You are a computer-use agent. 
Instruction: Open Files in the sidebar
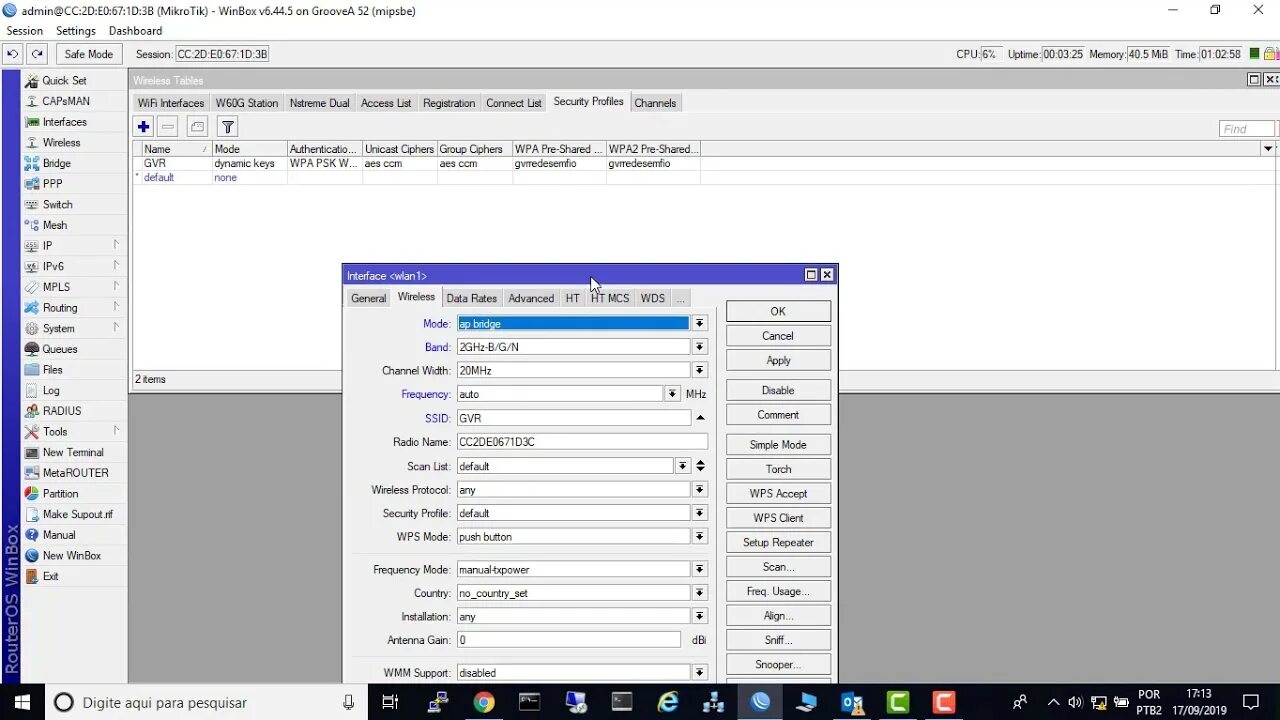(x=52, y=370)
